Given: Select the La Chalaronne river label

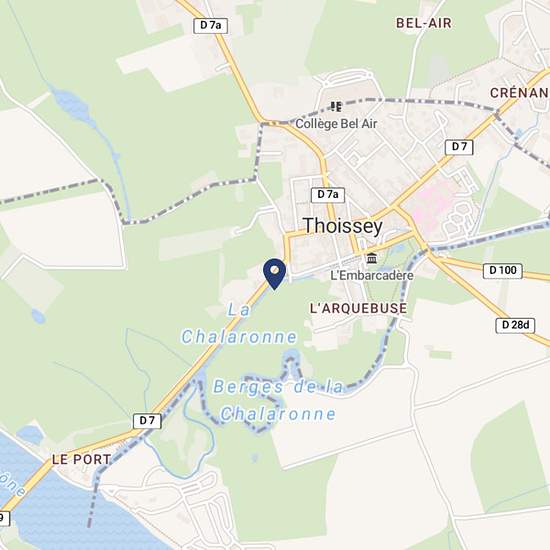Looking at the screenshot, I should [239, 324].
